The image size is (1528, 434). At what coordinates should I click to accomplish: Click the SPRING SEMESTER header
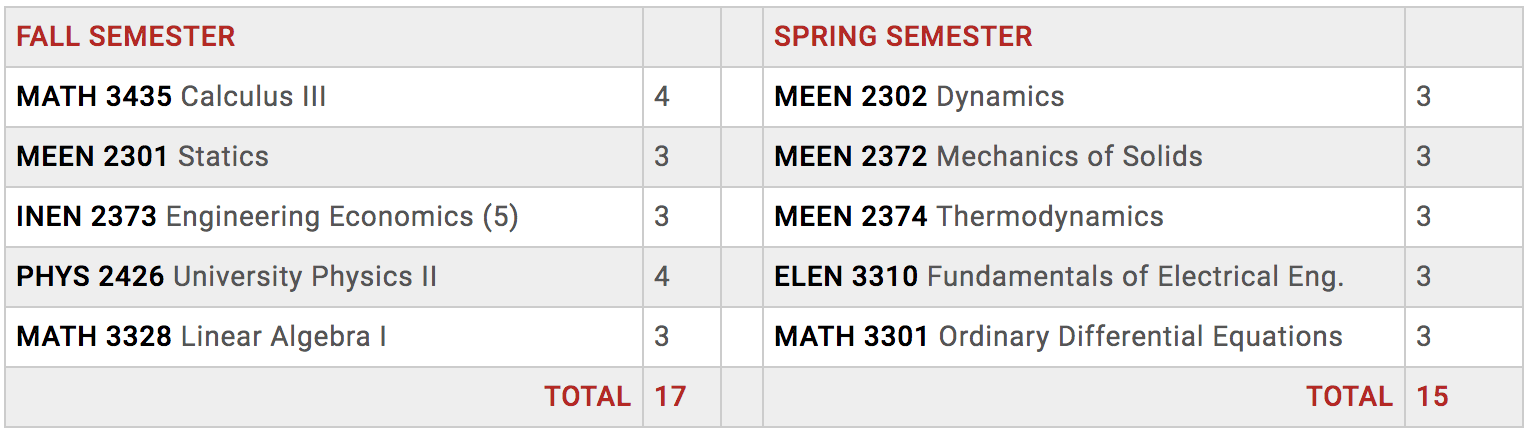[x=903, y=37]
